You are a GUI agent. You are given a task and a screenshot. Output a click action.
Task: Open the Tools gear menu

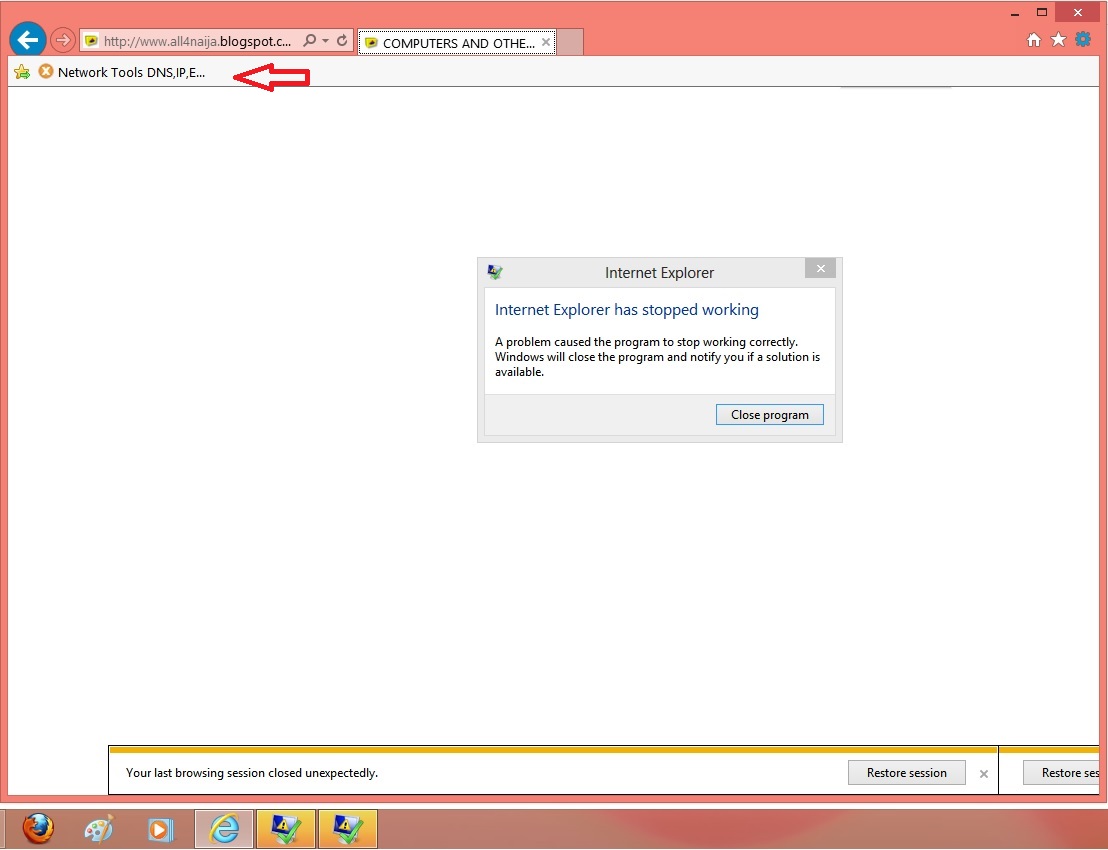(x=1083, y=39)
